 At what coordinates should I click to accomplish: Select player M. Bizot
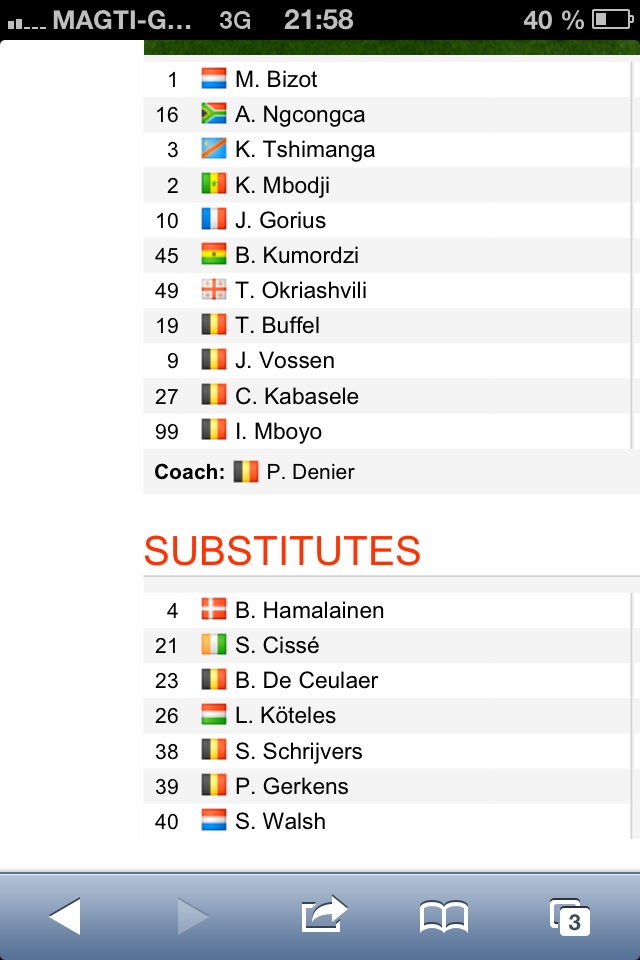coord(276,79)
